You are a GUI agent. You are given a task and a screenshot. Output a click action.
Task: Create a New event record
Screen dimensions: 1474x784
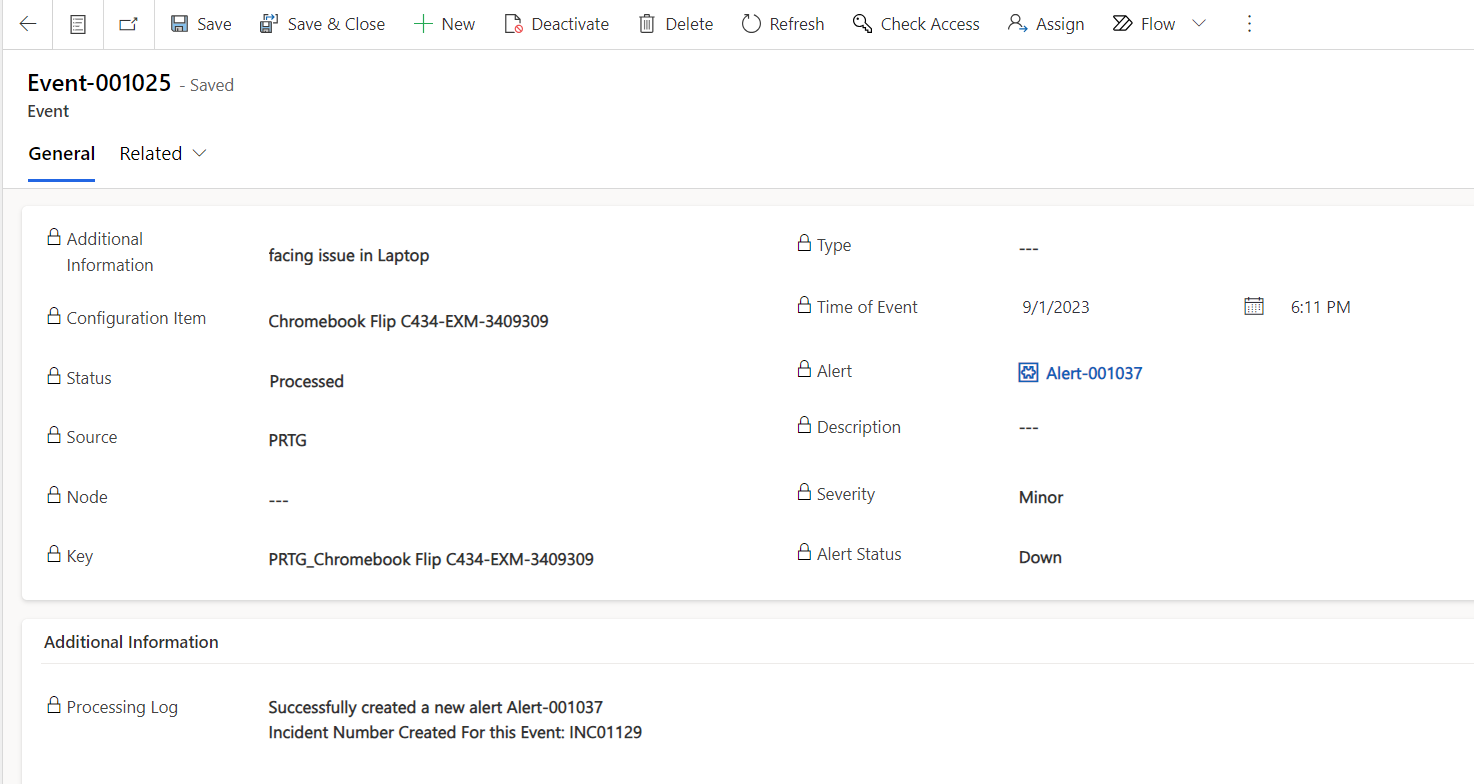pyautogui.click(x=445, y=24)
